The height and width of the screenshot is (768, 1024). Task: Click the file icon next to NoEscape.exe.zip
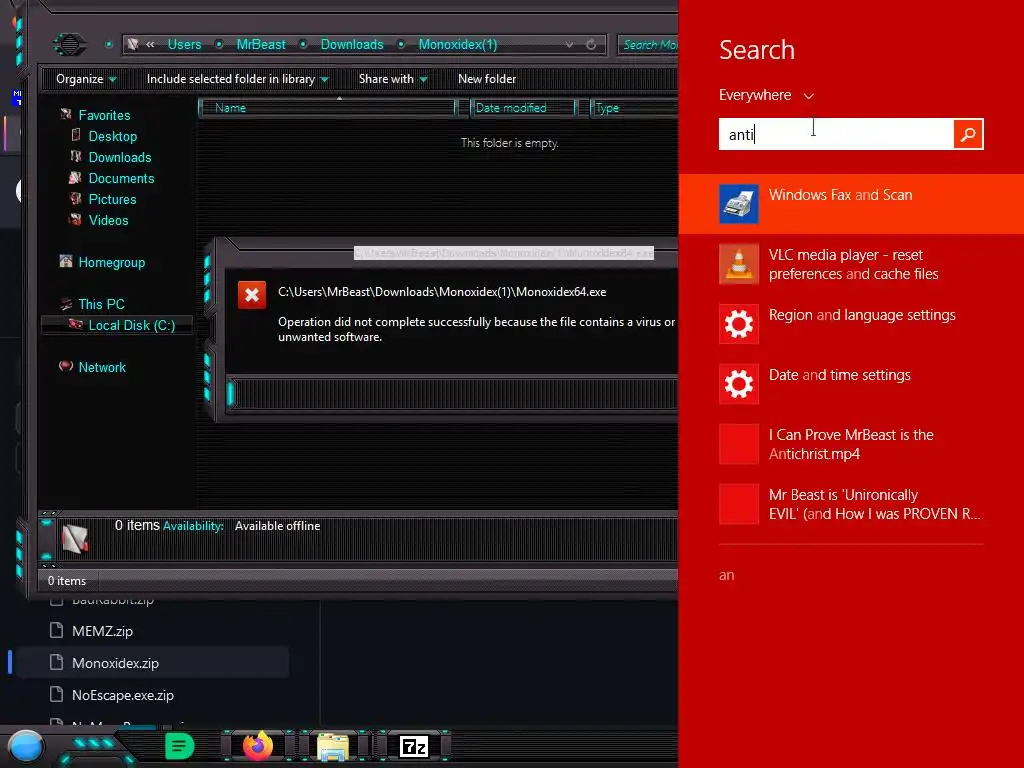[57, 694]
